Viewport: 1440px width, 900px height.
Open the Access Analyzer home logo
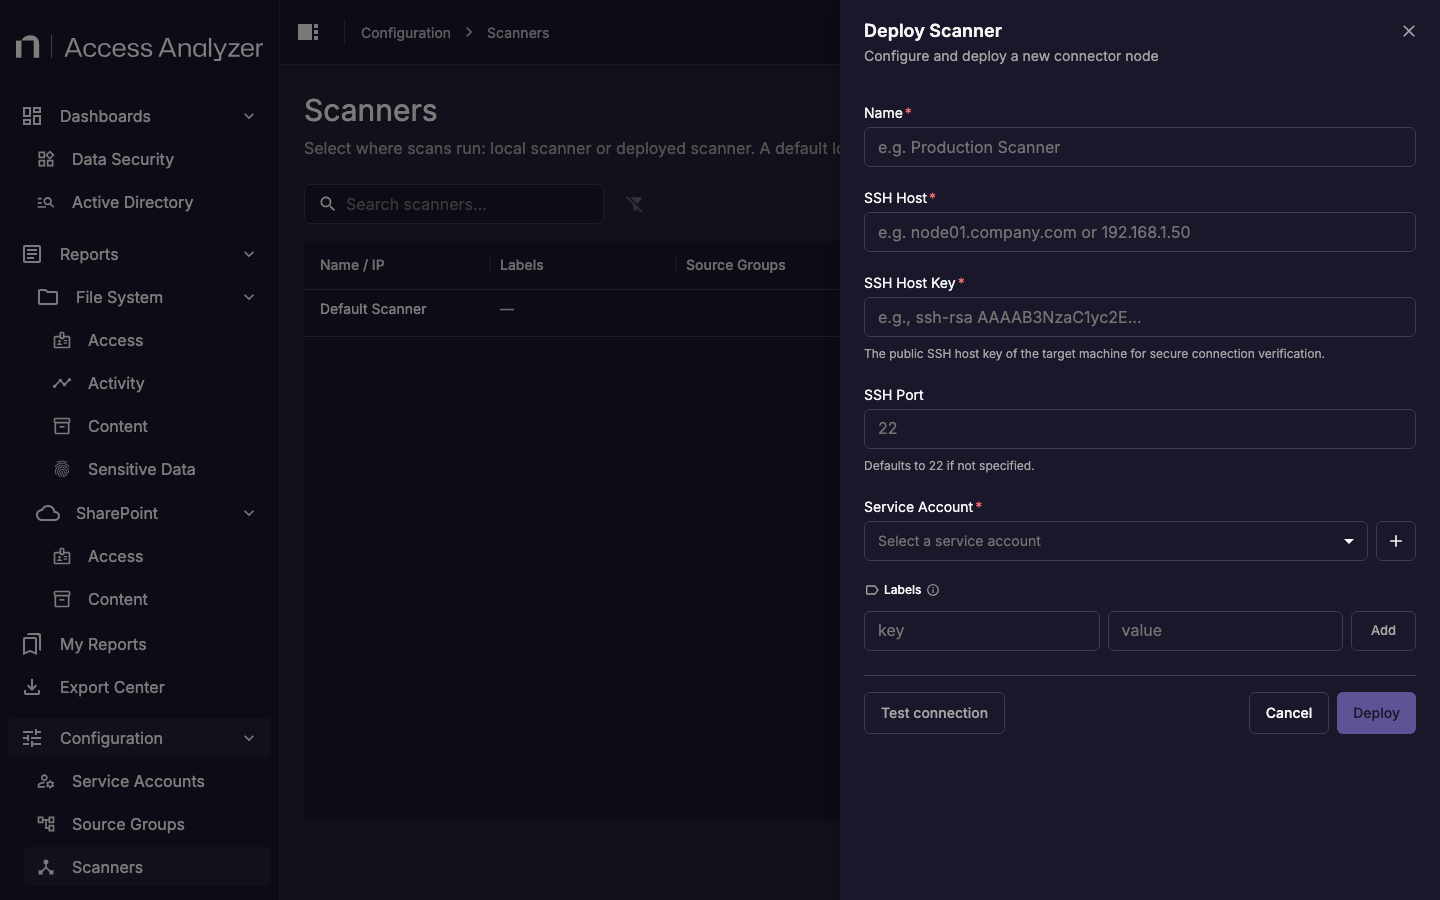point(137,46)
